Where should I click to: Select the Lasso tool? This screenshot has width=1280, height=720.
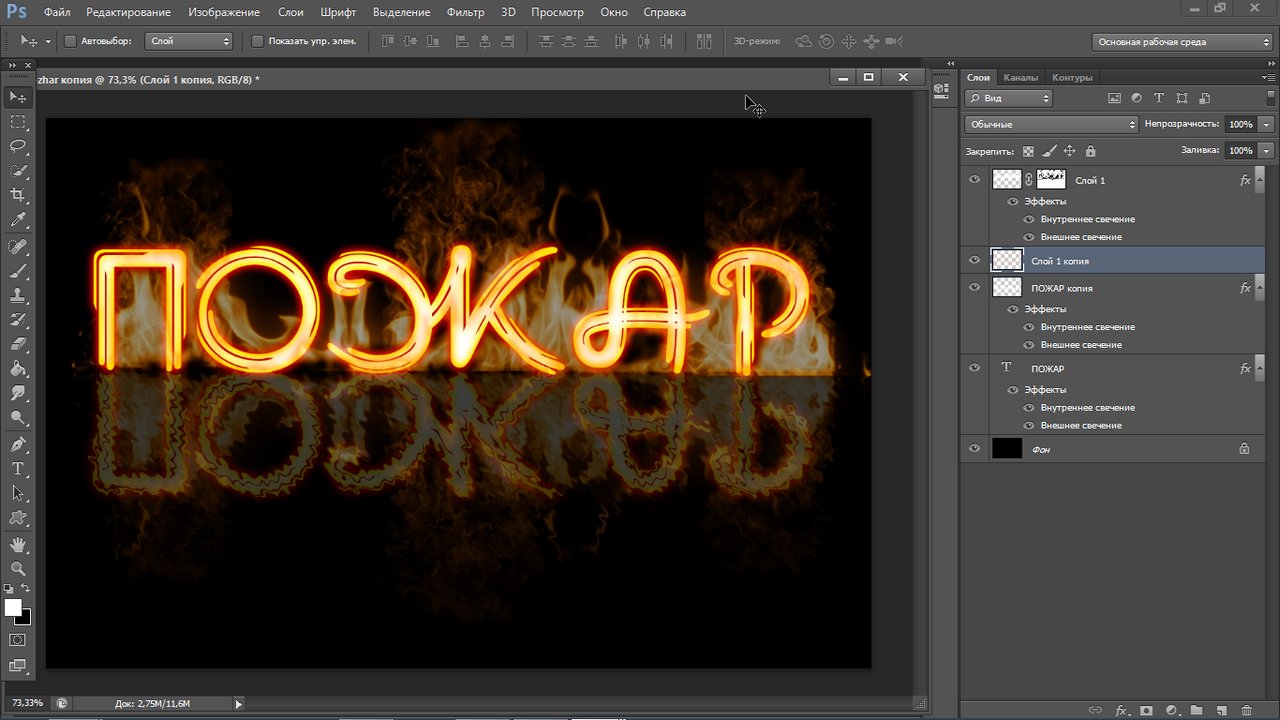(x=18, y=146)
